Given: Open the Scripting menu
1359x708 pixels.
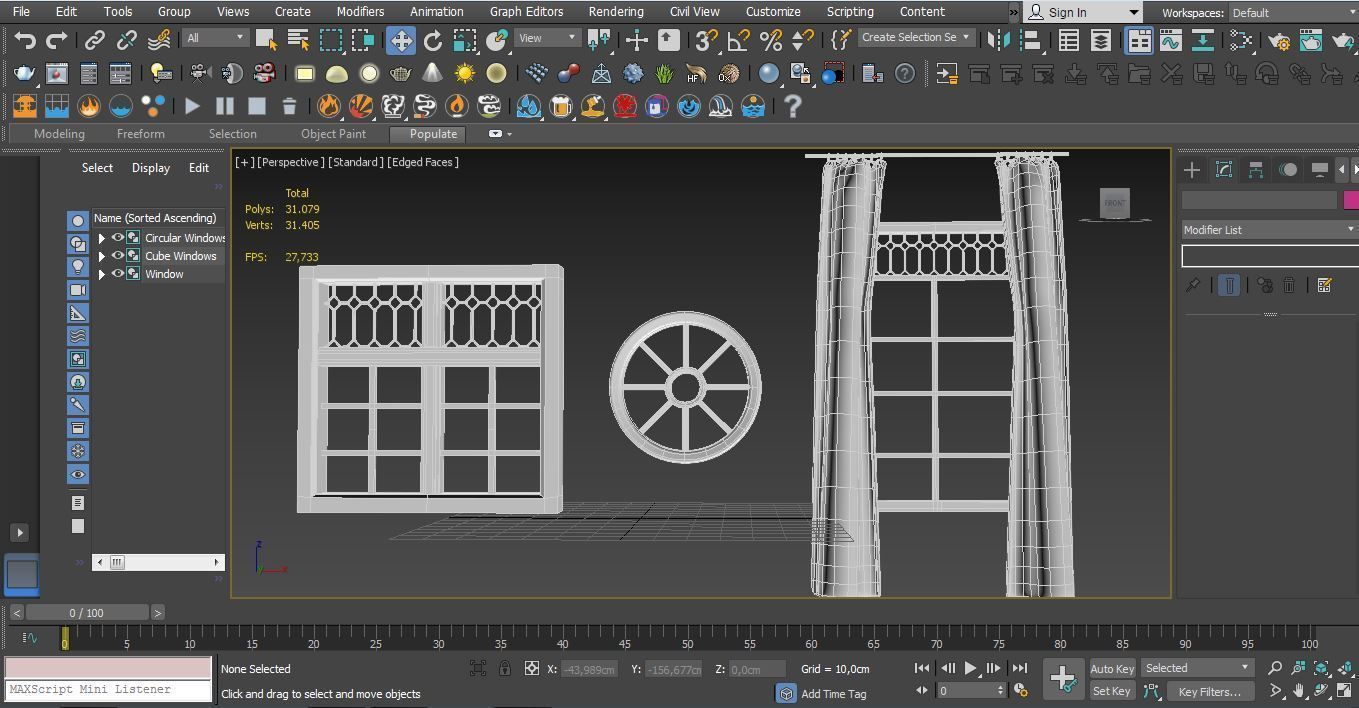Looking at the screenshot, I should click(x=850, y=12).
